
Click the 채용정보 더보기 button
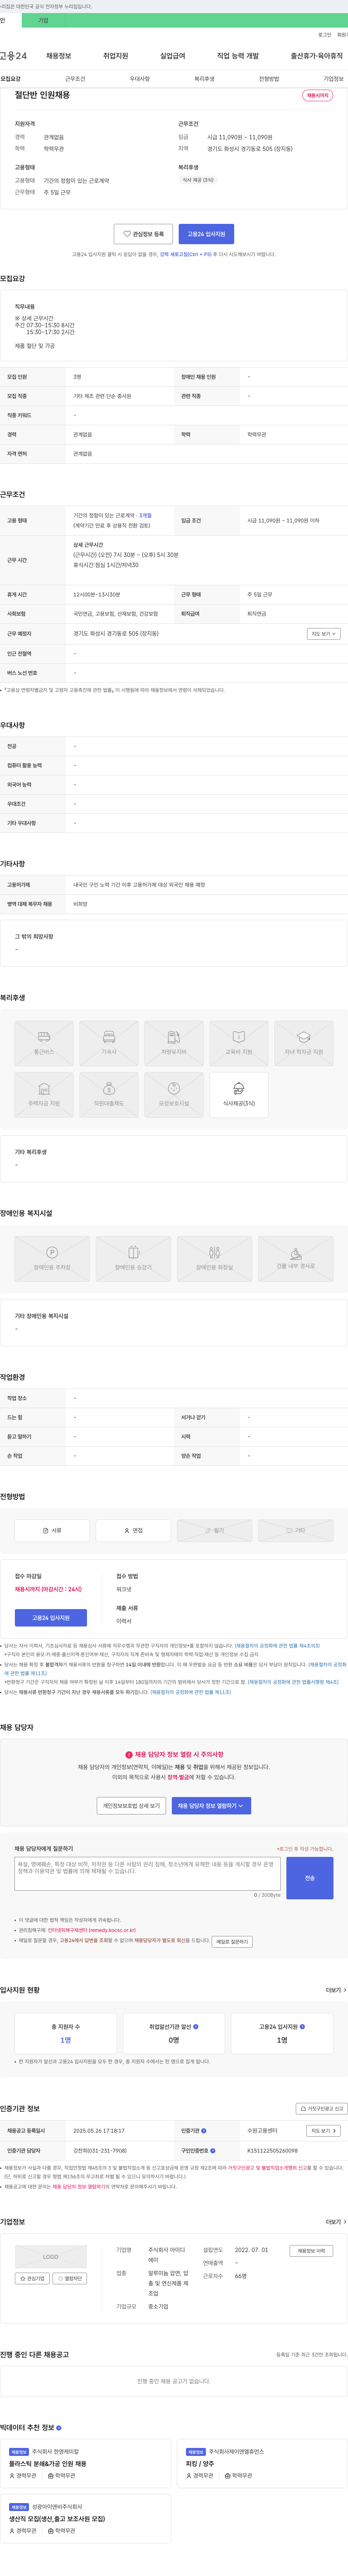(311, 2251)
